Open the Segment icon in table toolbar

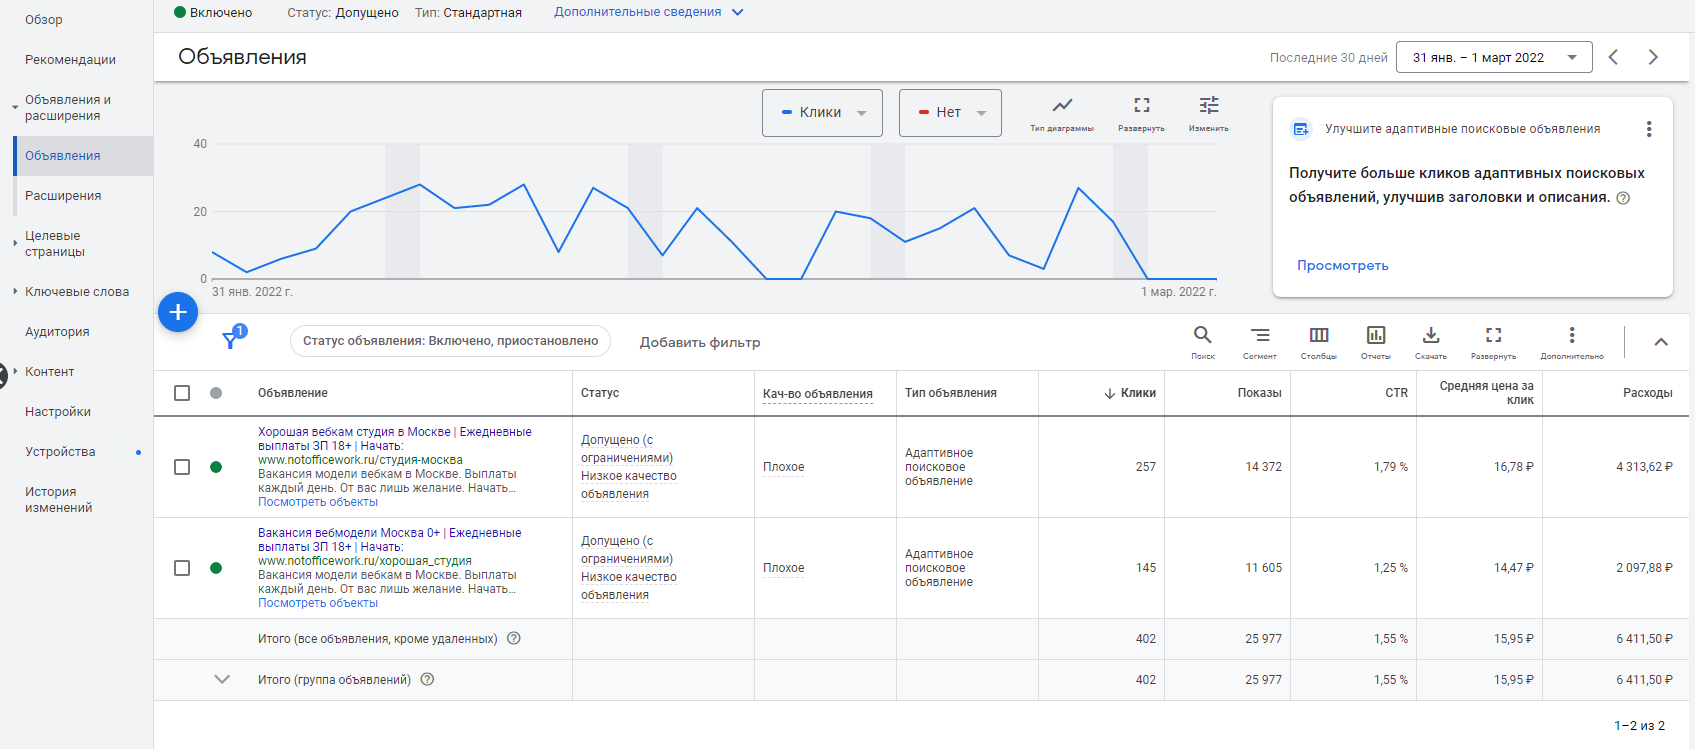point(1259,336)
